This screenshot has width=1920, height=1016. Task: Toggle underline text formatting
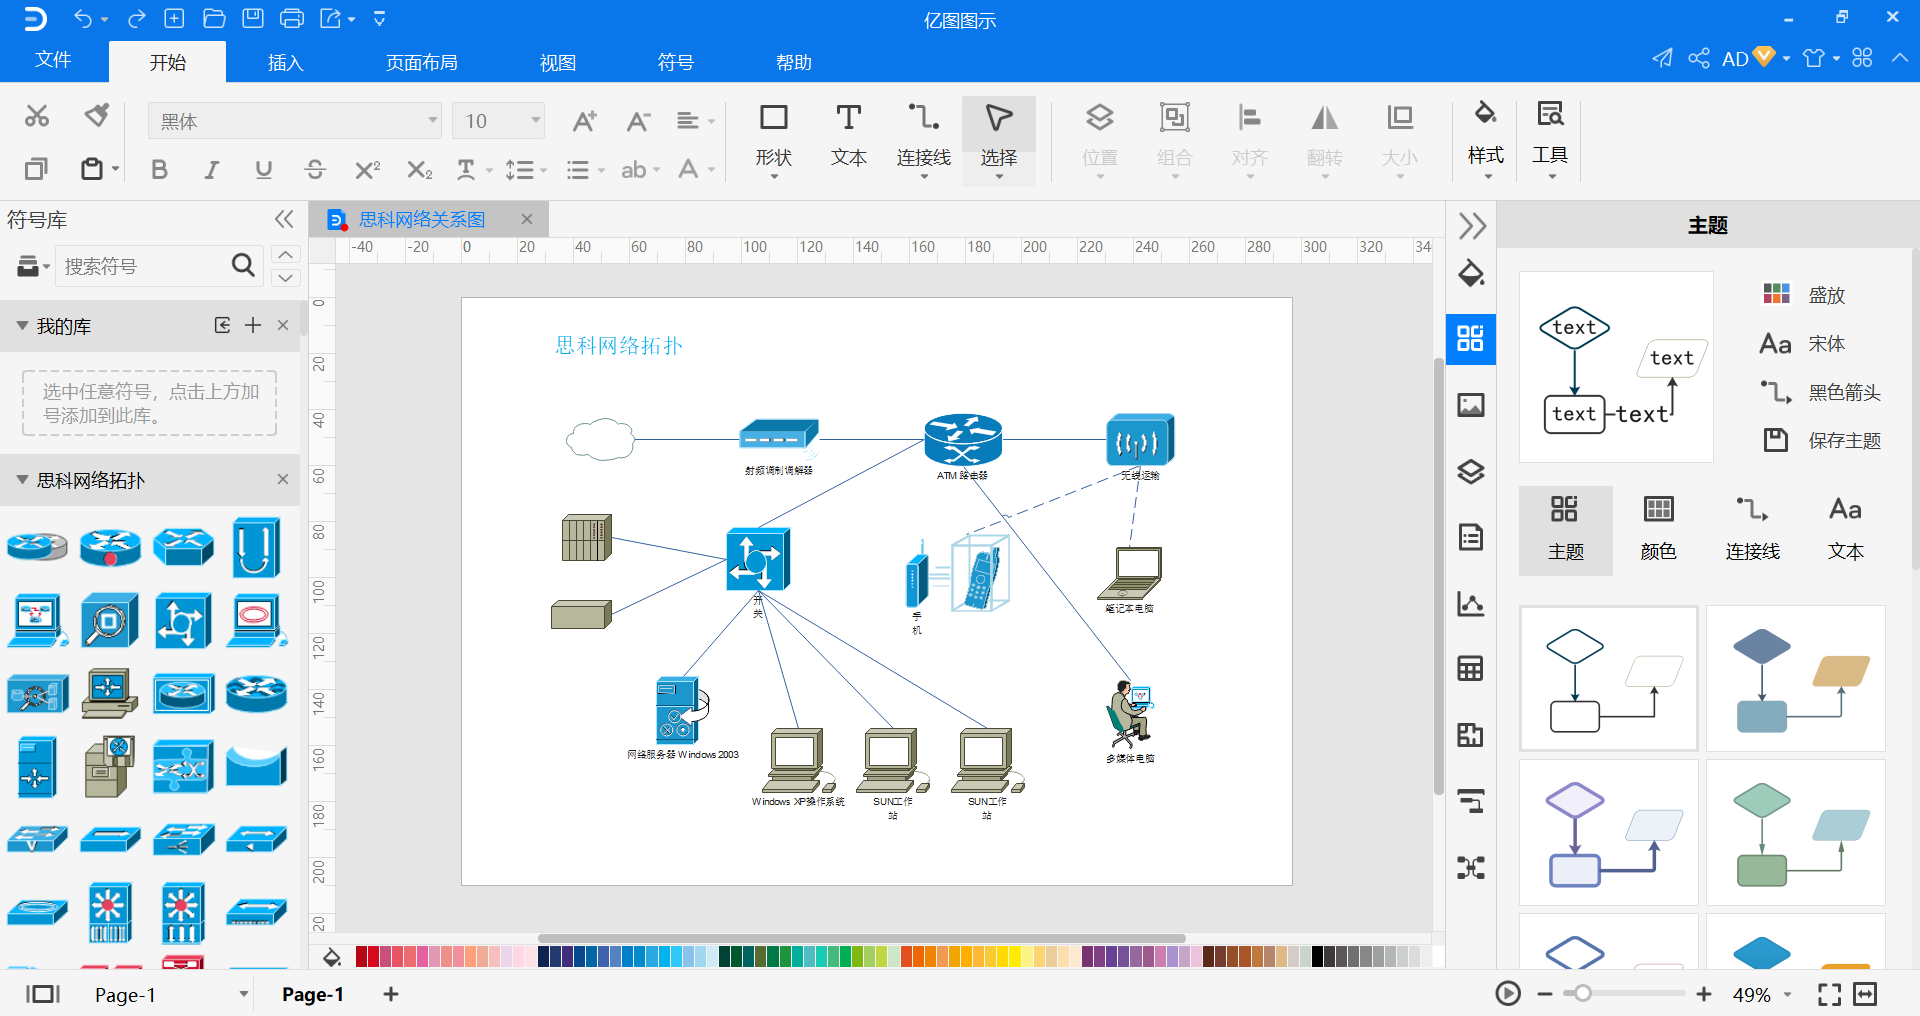point(263,170)
